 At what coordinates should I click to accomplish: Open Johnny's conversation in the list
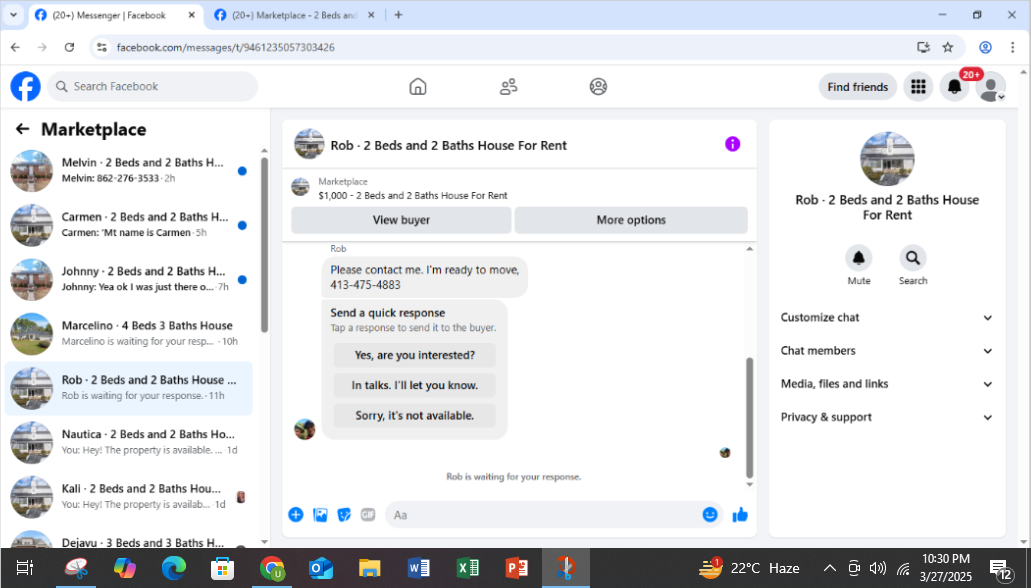coord(129,280)
